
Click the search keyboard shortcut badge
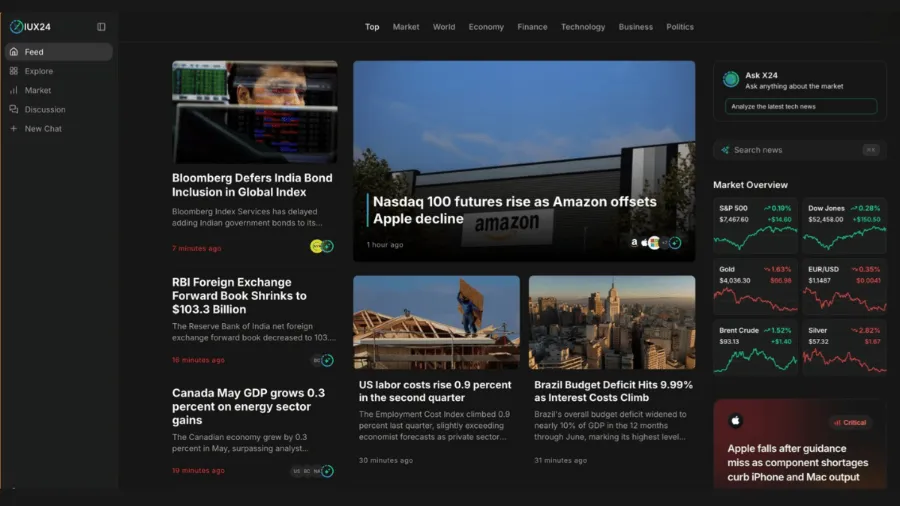[871, 150]
